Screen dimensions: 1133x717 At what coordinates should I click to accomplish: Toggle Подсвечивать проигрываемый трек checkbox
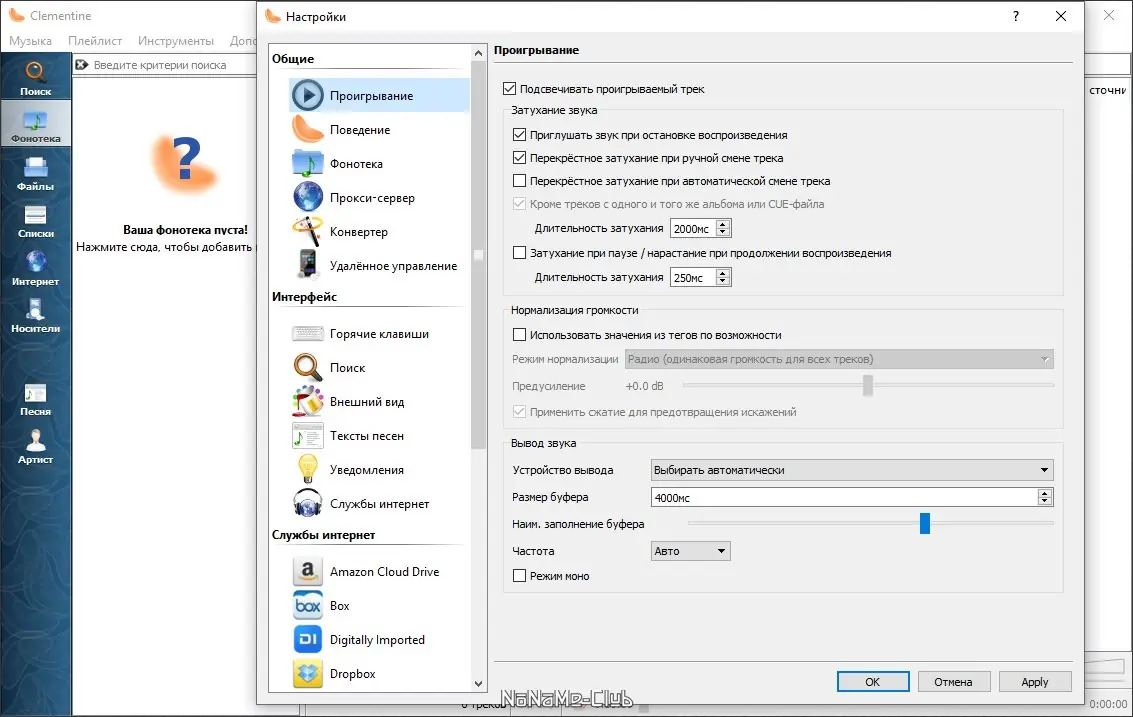click(x=509, y=89)
